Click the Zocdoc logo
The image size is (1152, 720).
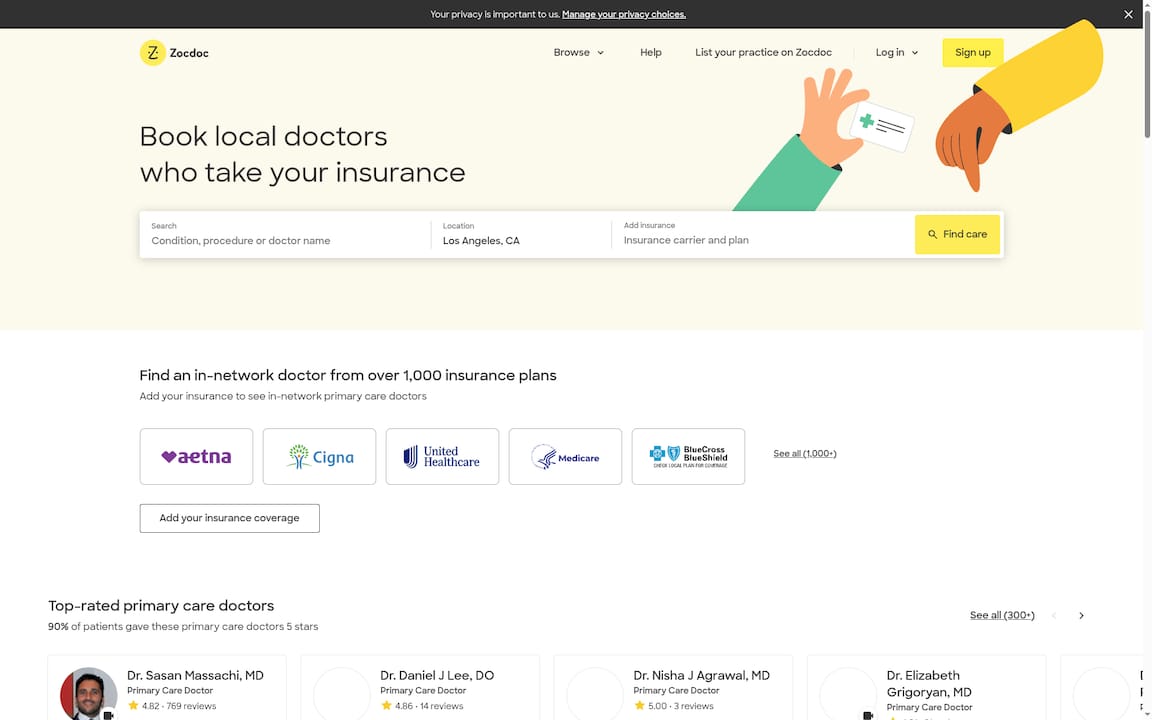(x=174, y=52)
